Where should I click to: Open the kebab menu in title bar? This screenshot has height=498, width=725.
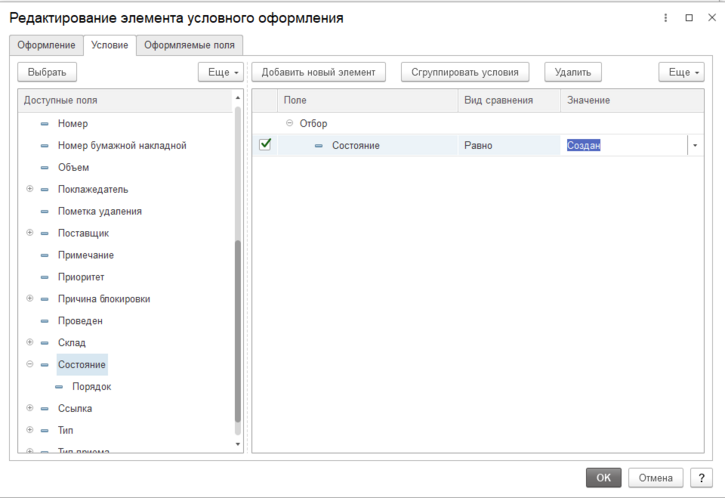point(666,18)
